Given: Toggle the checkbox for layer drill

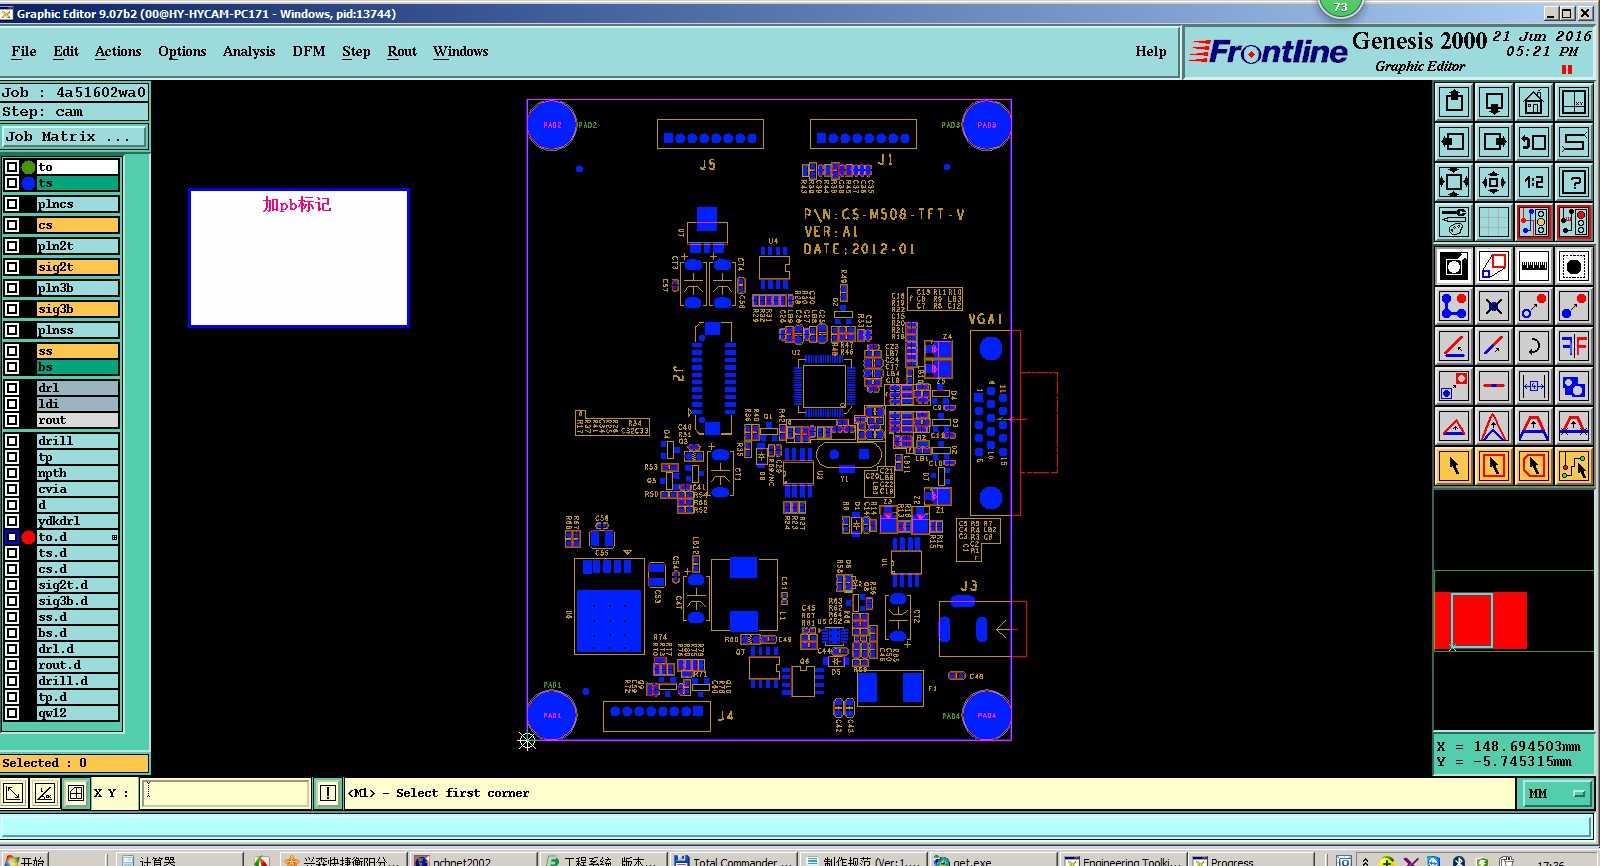Looking at the screenshot, I should tap(12, 441).
